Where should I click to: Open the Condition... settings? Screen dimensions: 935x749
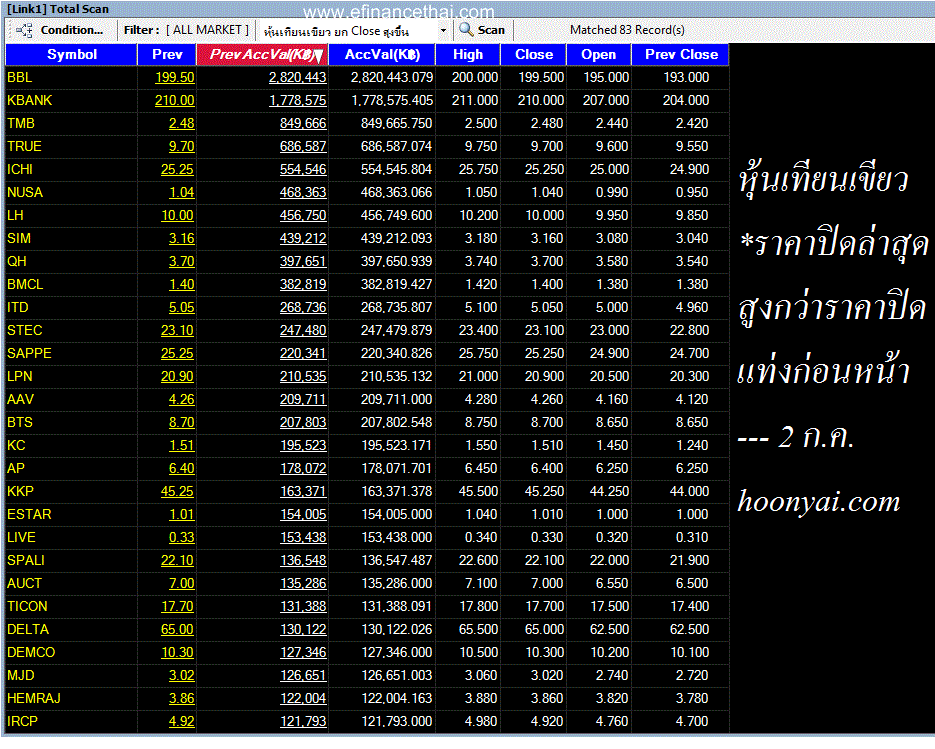[72, 30]
